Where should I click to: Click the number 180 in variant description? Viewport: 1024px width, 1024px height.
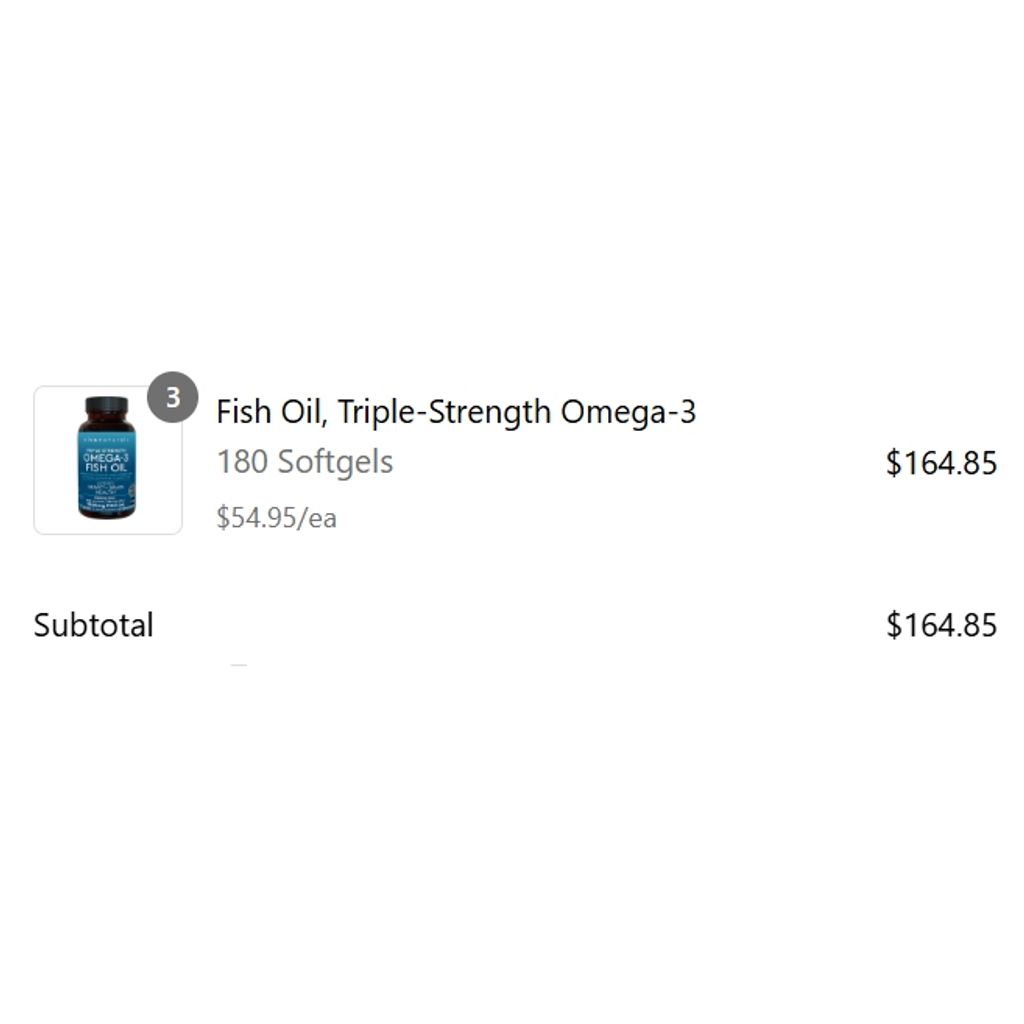(242, 462)
